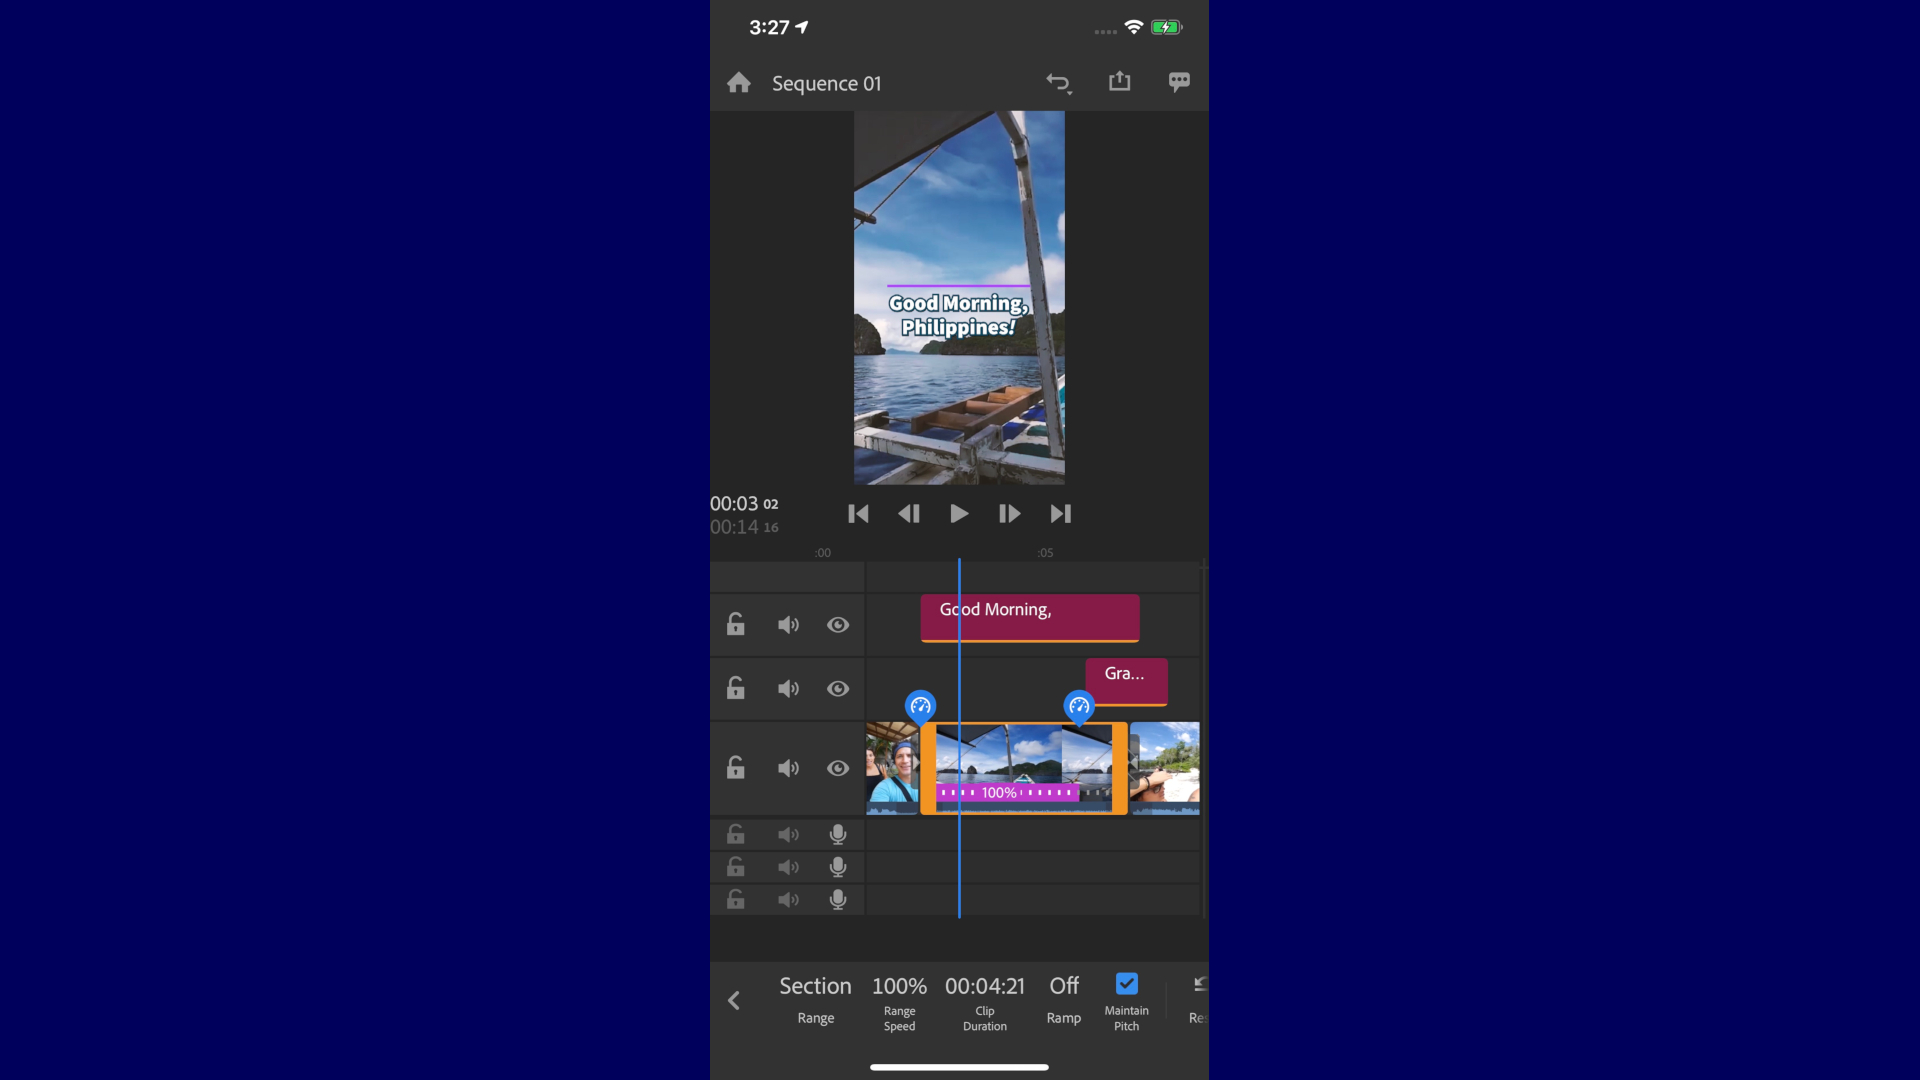The width and height of the screenshot is (1920, 1080).
Task: Tap the Section Range label
Action: 815,998
